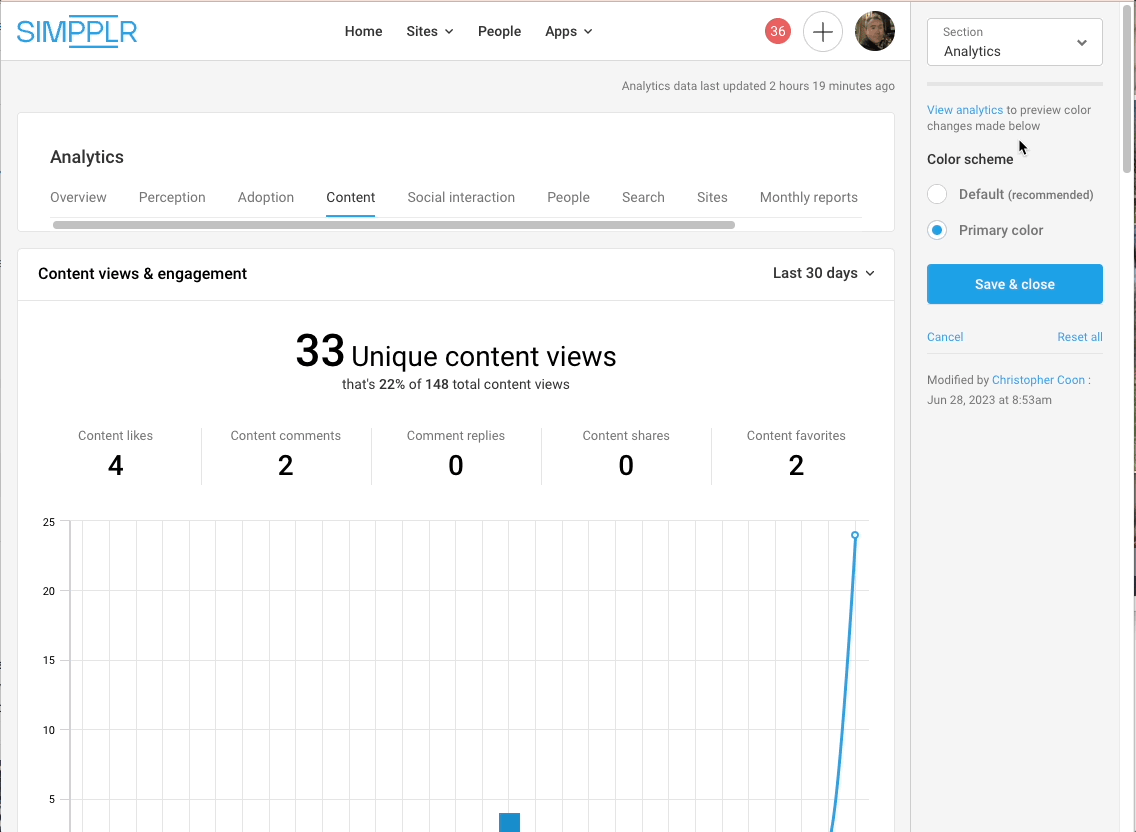Open the create new content plus icon
1136x832 pixels.
coord(823,32)
